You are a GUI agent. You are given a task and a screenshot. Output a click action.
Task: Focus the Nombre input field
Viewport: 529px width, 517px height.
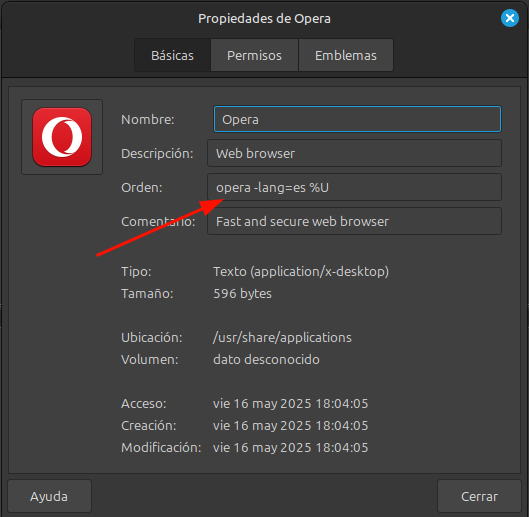click(x=357, y=119)
